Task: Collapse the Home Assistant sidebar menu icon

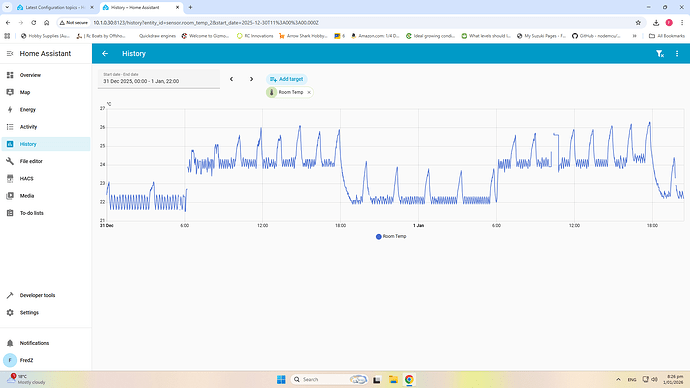Action: pos(10,53)
